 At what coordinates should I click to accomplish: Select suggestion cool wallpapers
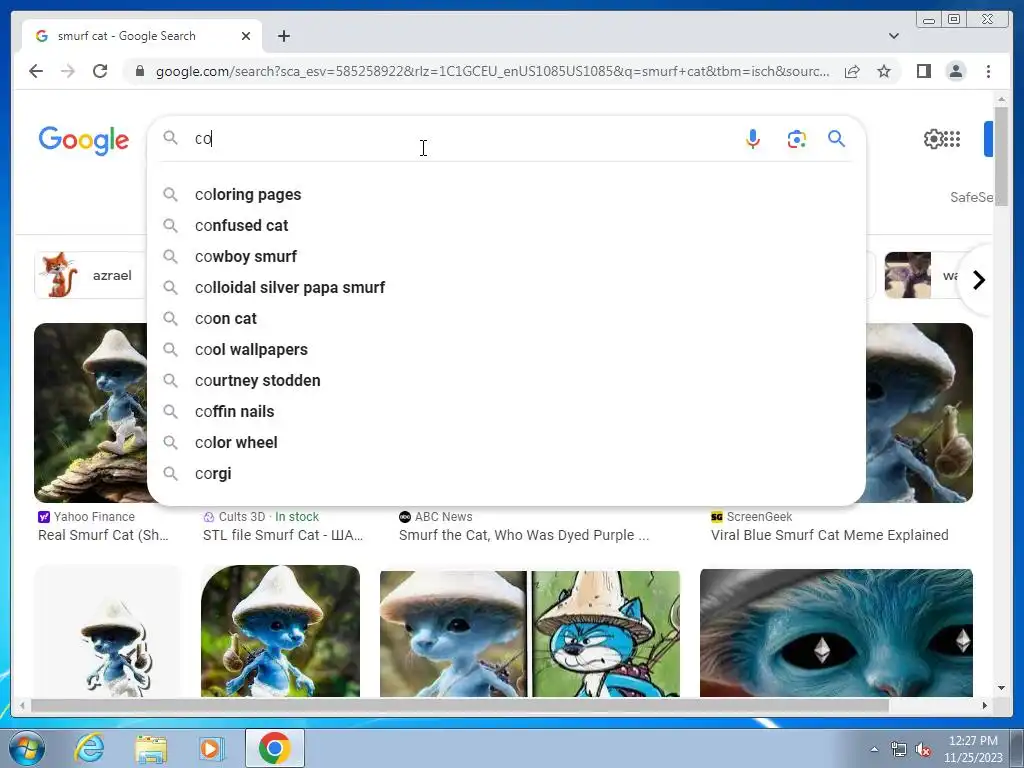click(506, 349)
